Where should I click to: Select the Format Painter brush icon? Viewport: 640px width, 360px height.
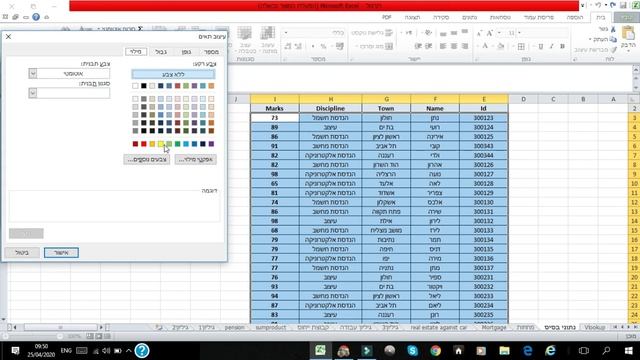[613, 49]
